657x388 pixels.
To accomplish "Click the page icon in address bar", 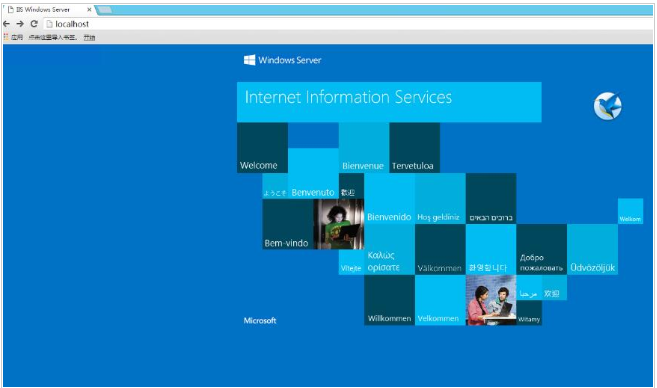I will coord(49,24).
